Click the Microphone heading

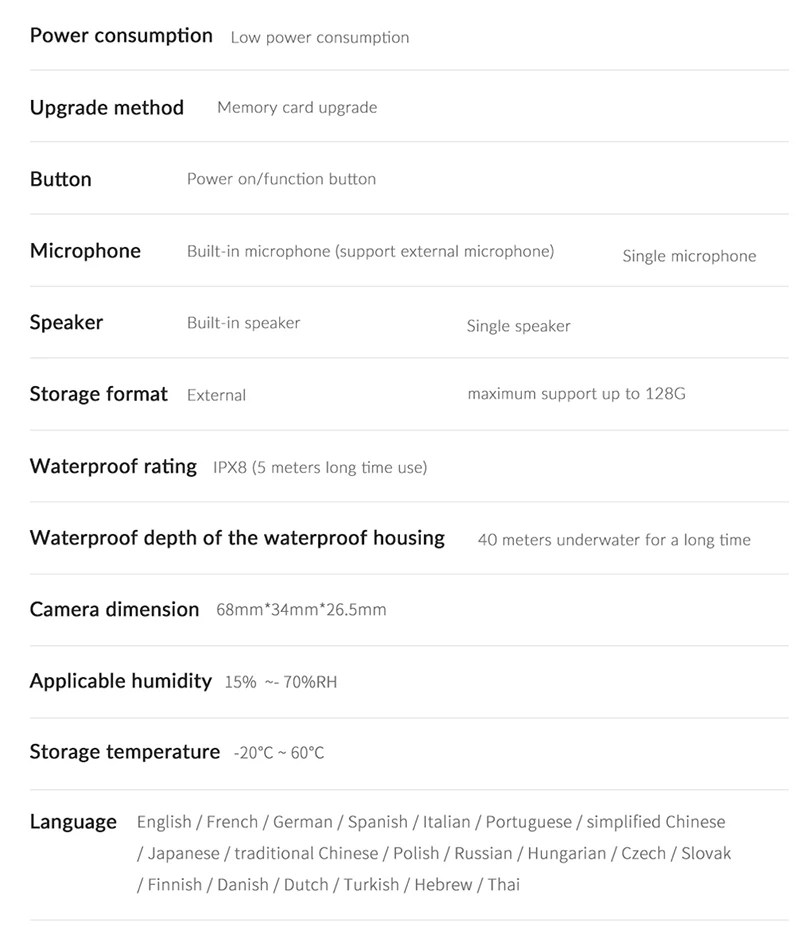[85, 251]
